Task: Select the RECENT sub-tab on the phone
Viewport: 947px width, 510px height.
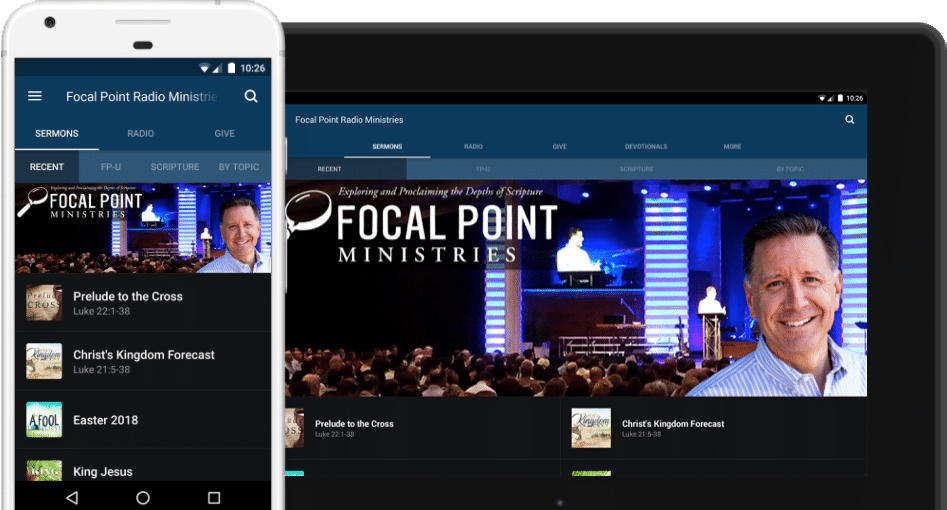Action: (47, 167)
